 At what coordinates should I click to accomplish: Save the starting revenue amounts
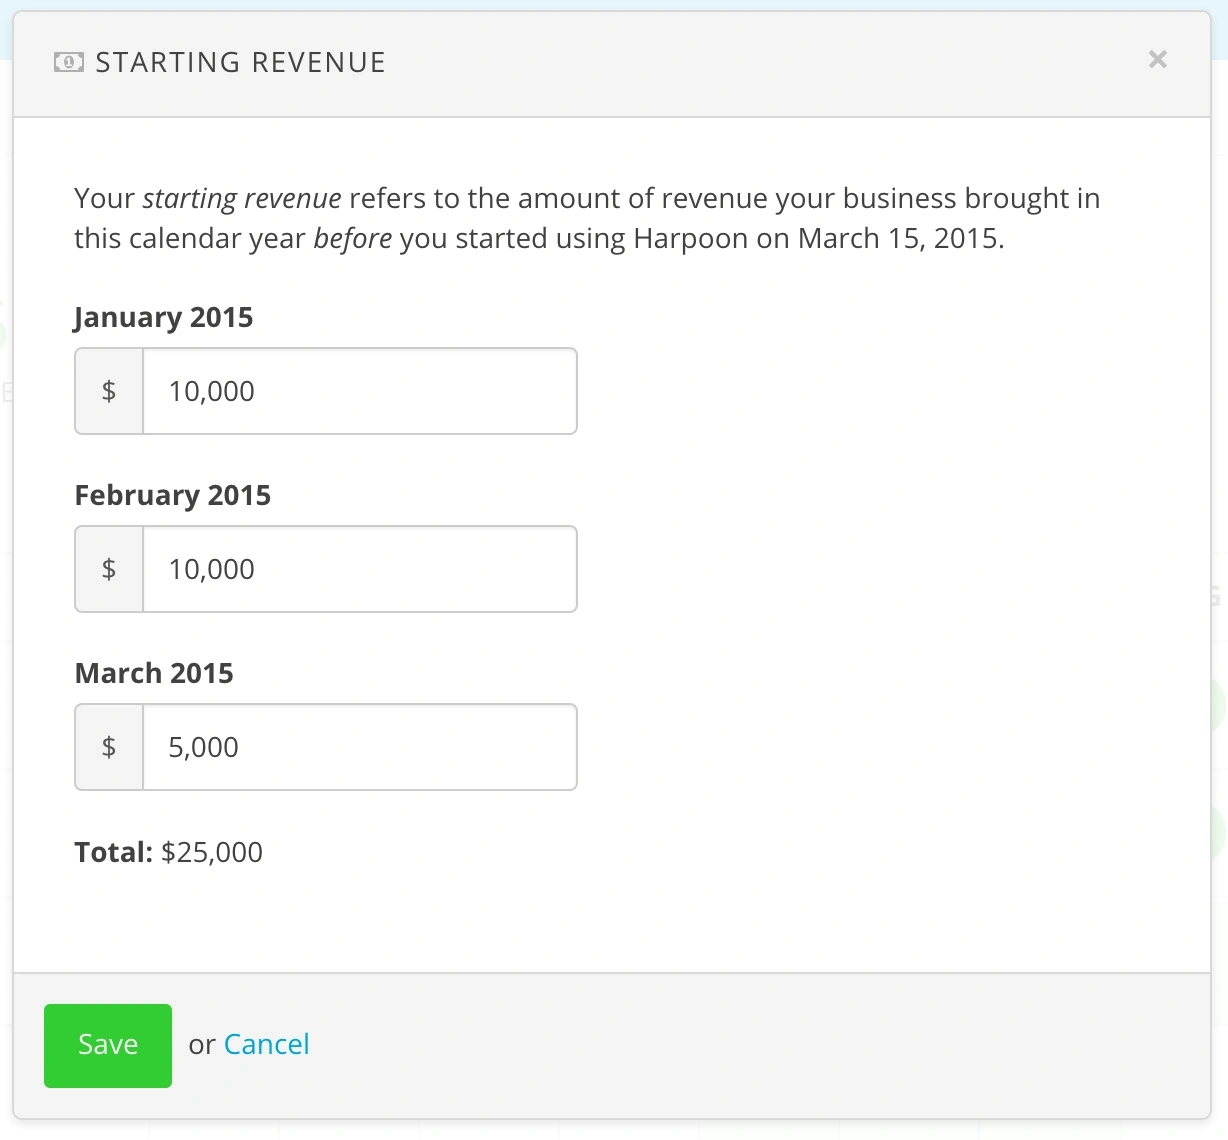coord(107,1045)
